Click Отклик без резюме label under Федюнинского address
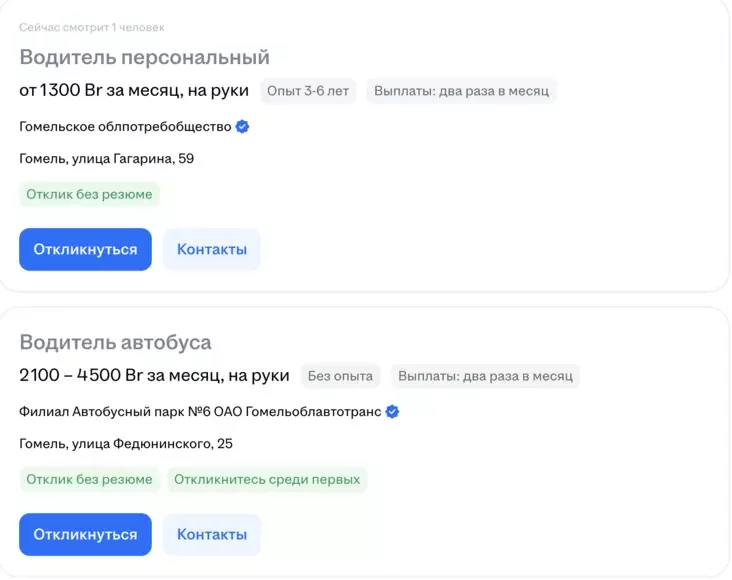 89,480
